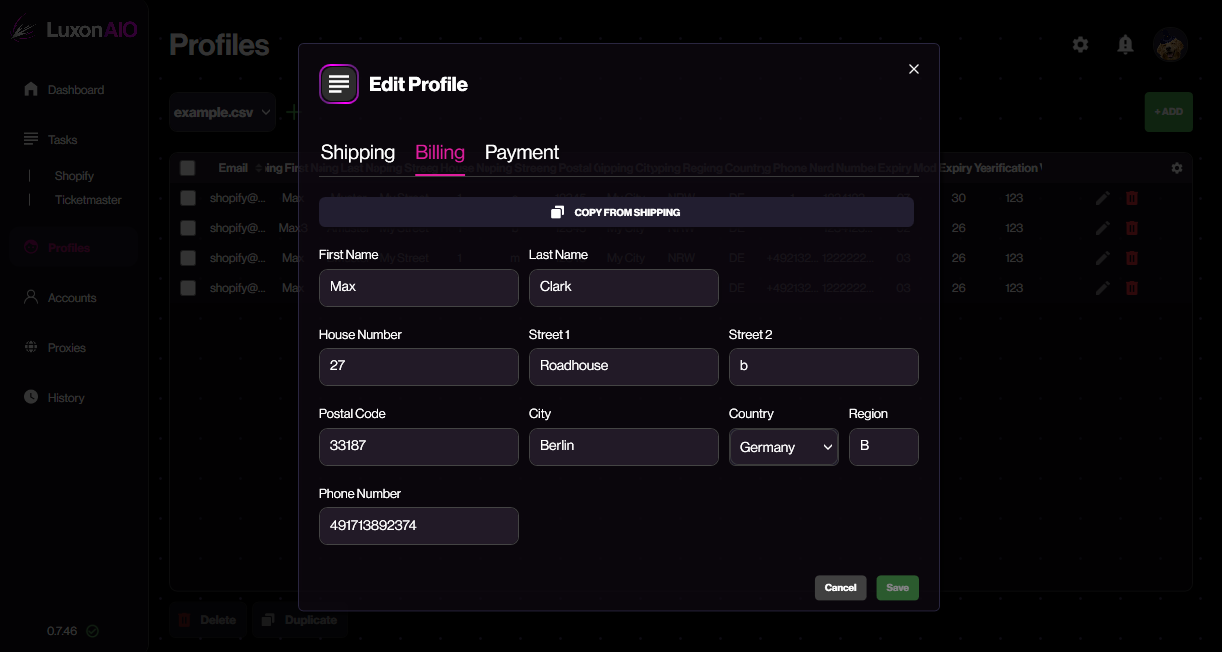The width and height of the screenshot is (1222, 652).
Task: Open the History clock icon
Action: pyautogui.click(x=31, y=398)
